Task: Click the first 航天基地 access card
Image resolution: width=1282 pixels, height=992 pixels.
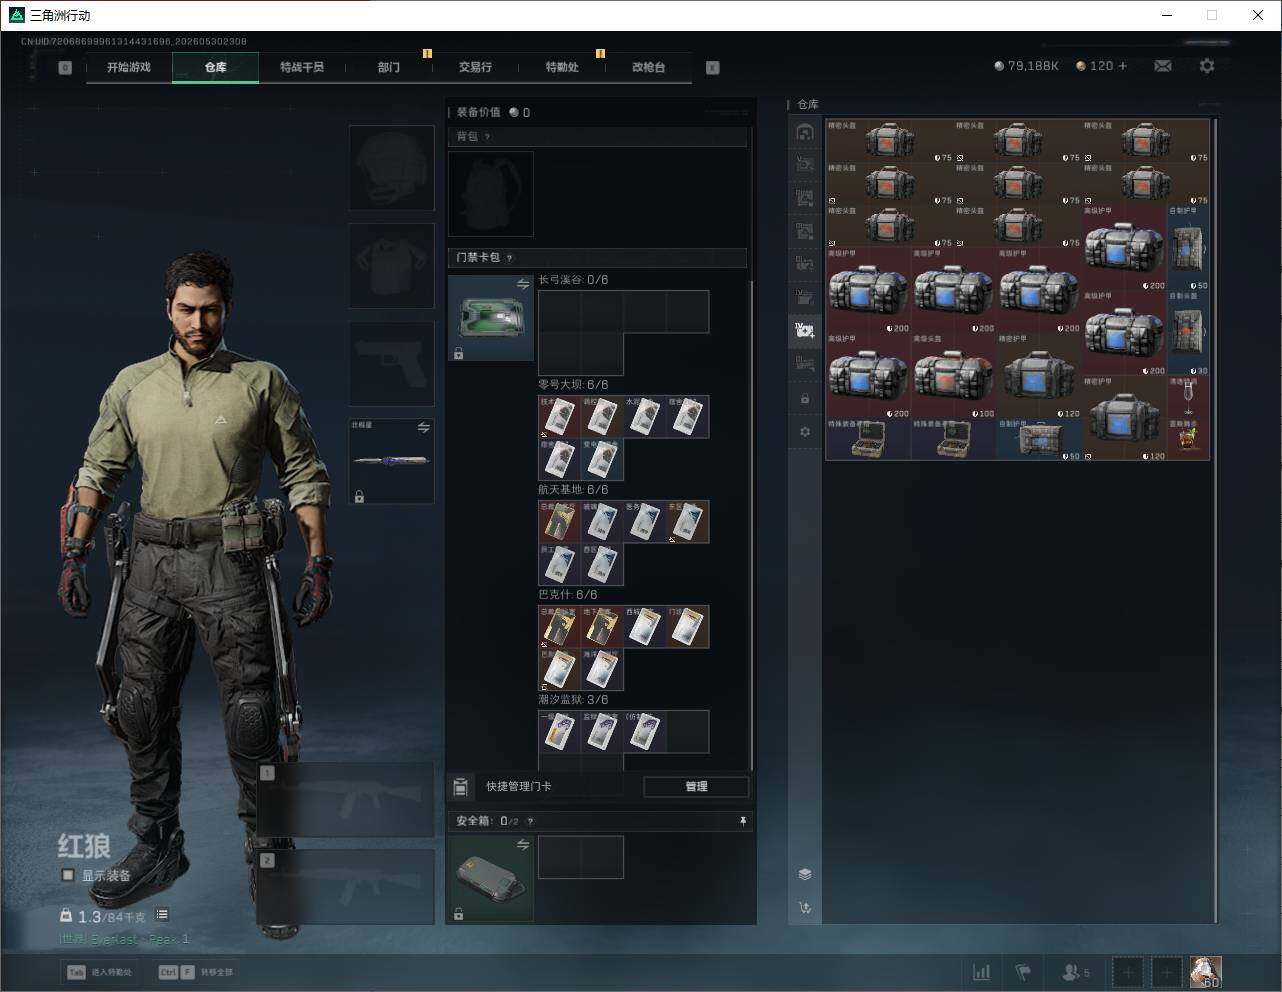Action: pyautogui.click(x=560, y=522)
